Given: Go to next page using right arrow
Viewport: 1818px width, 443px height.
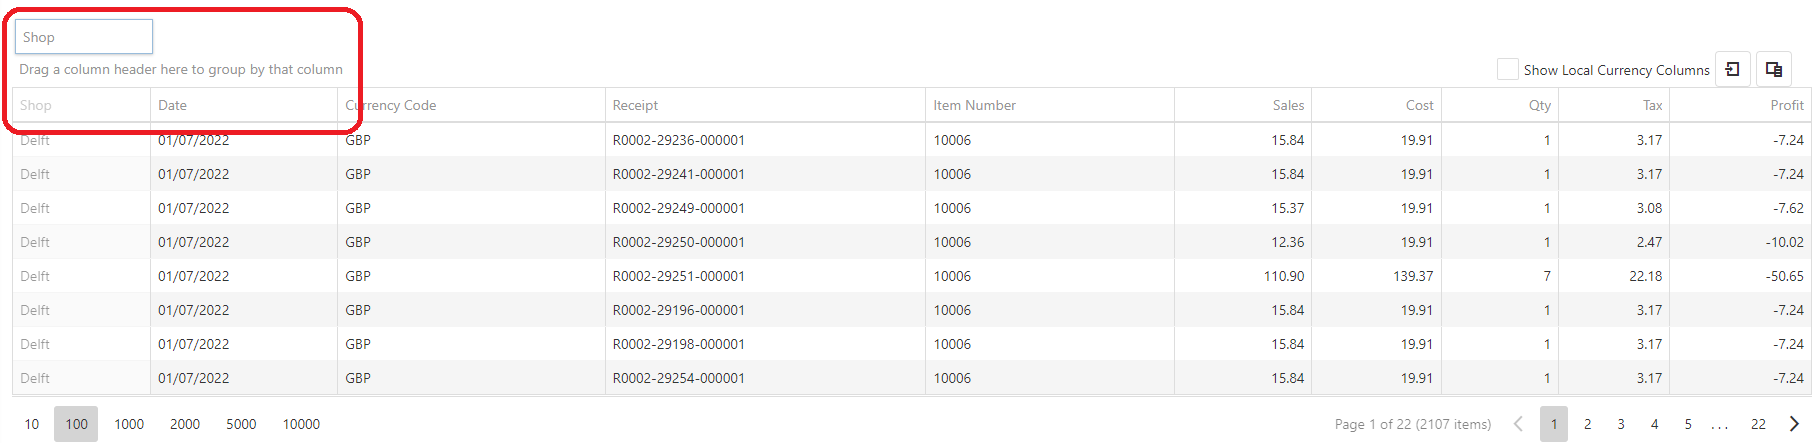Looking at the screenshot, I should coord(1794,424).
